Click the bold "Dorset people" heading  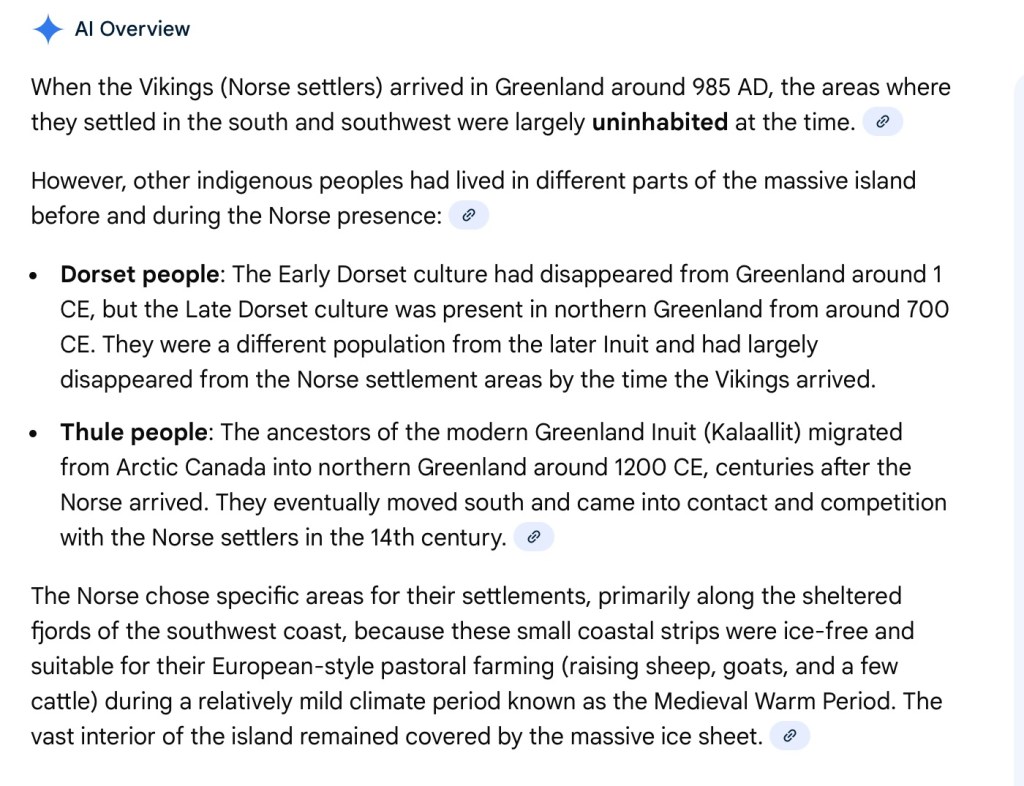coord(139,274)
